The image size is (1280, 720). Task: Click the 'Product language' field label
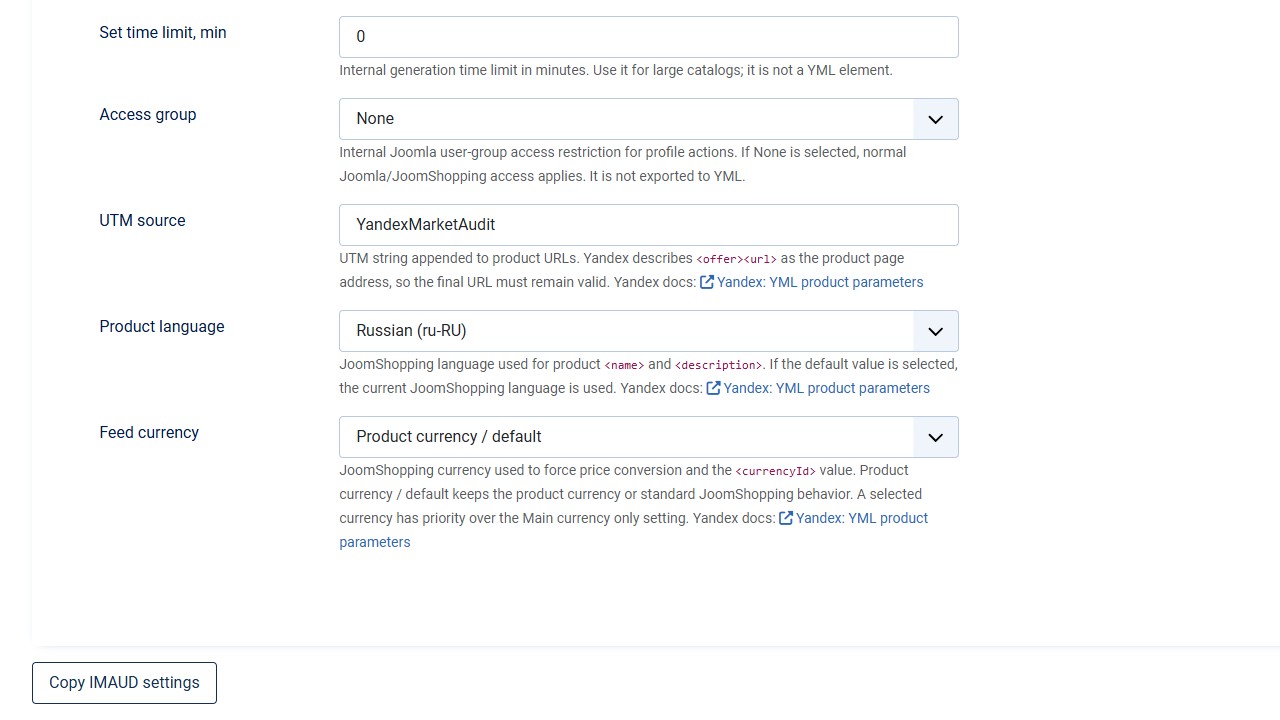(x=162, y=327)
